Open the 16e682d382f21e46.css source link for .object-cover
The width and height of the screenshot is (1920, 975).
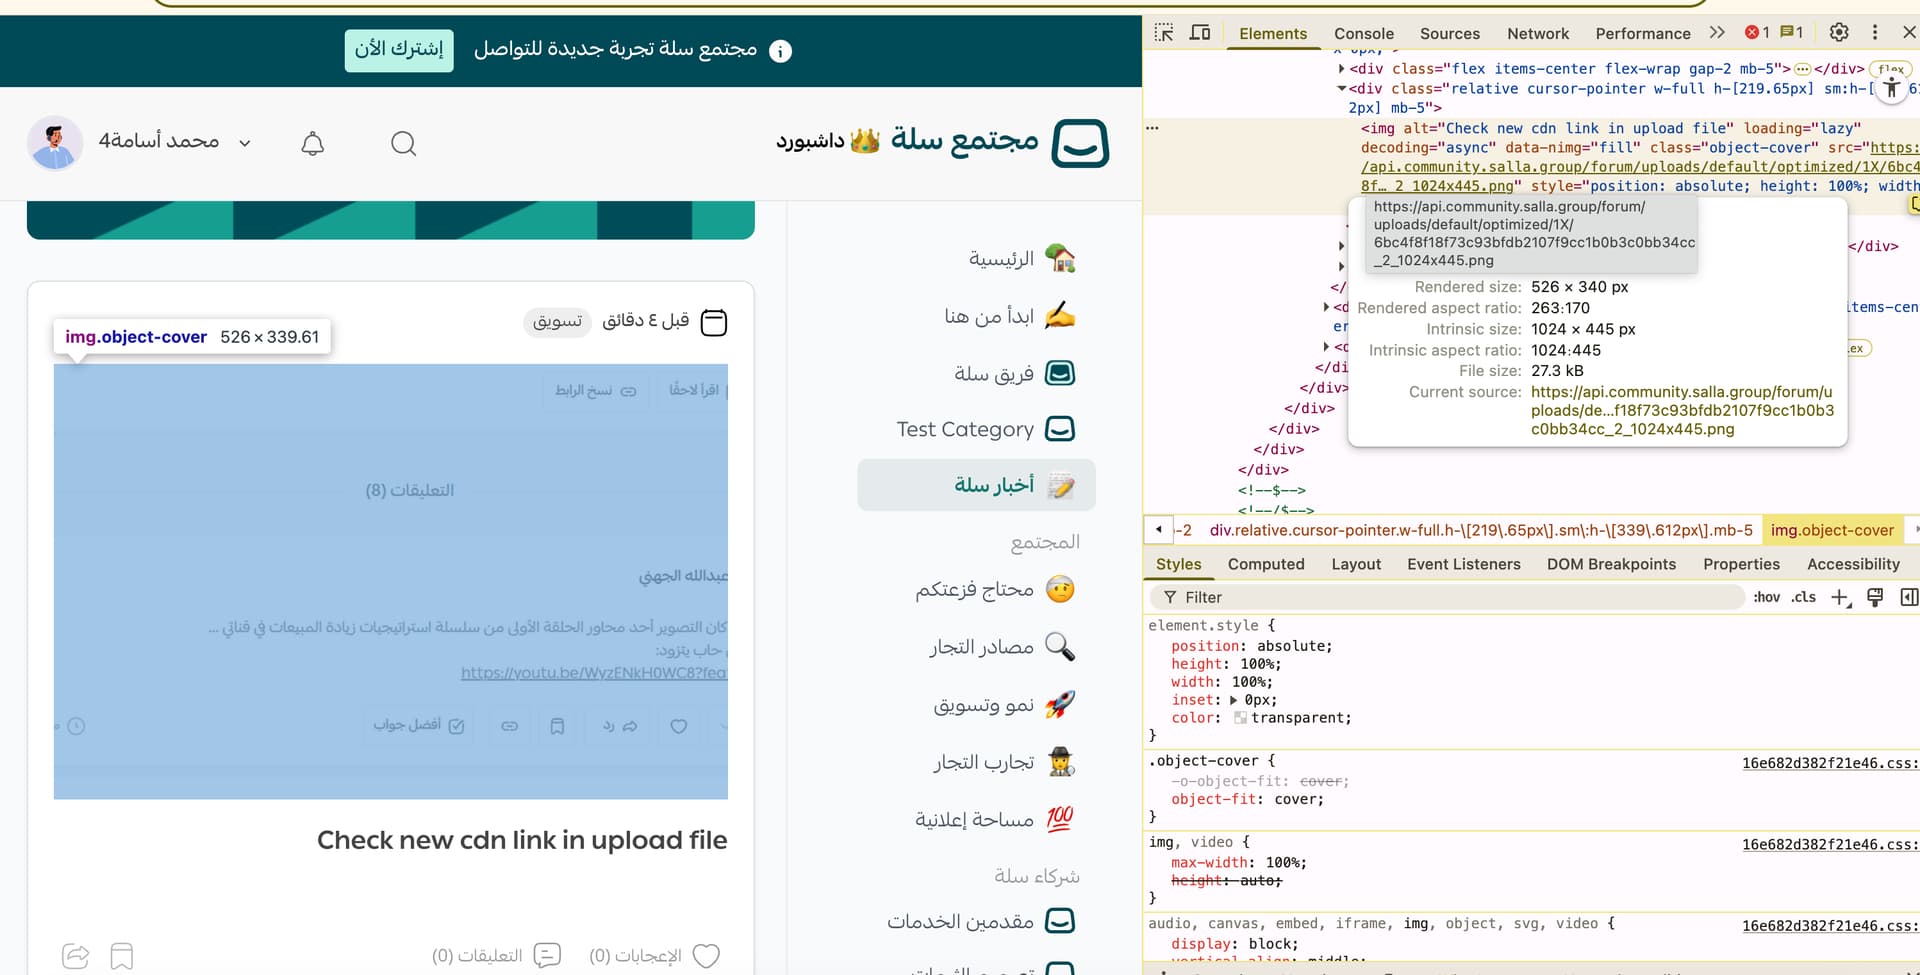point(1829,763)
